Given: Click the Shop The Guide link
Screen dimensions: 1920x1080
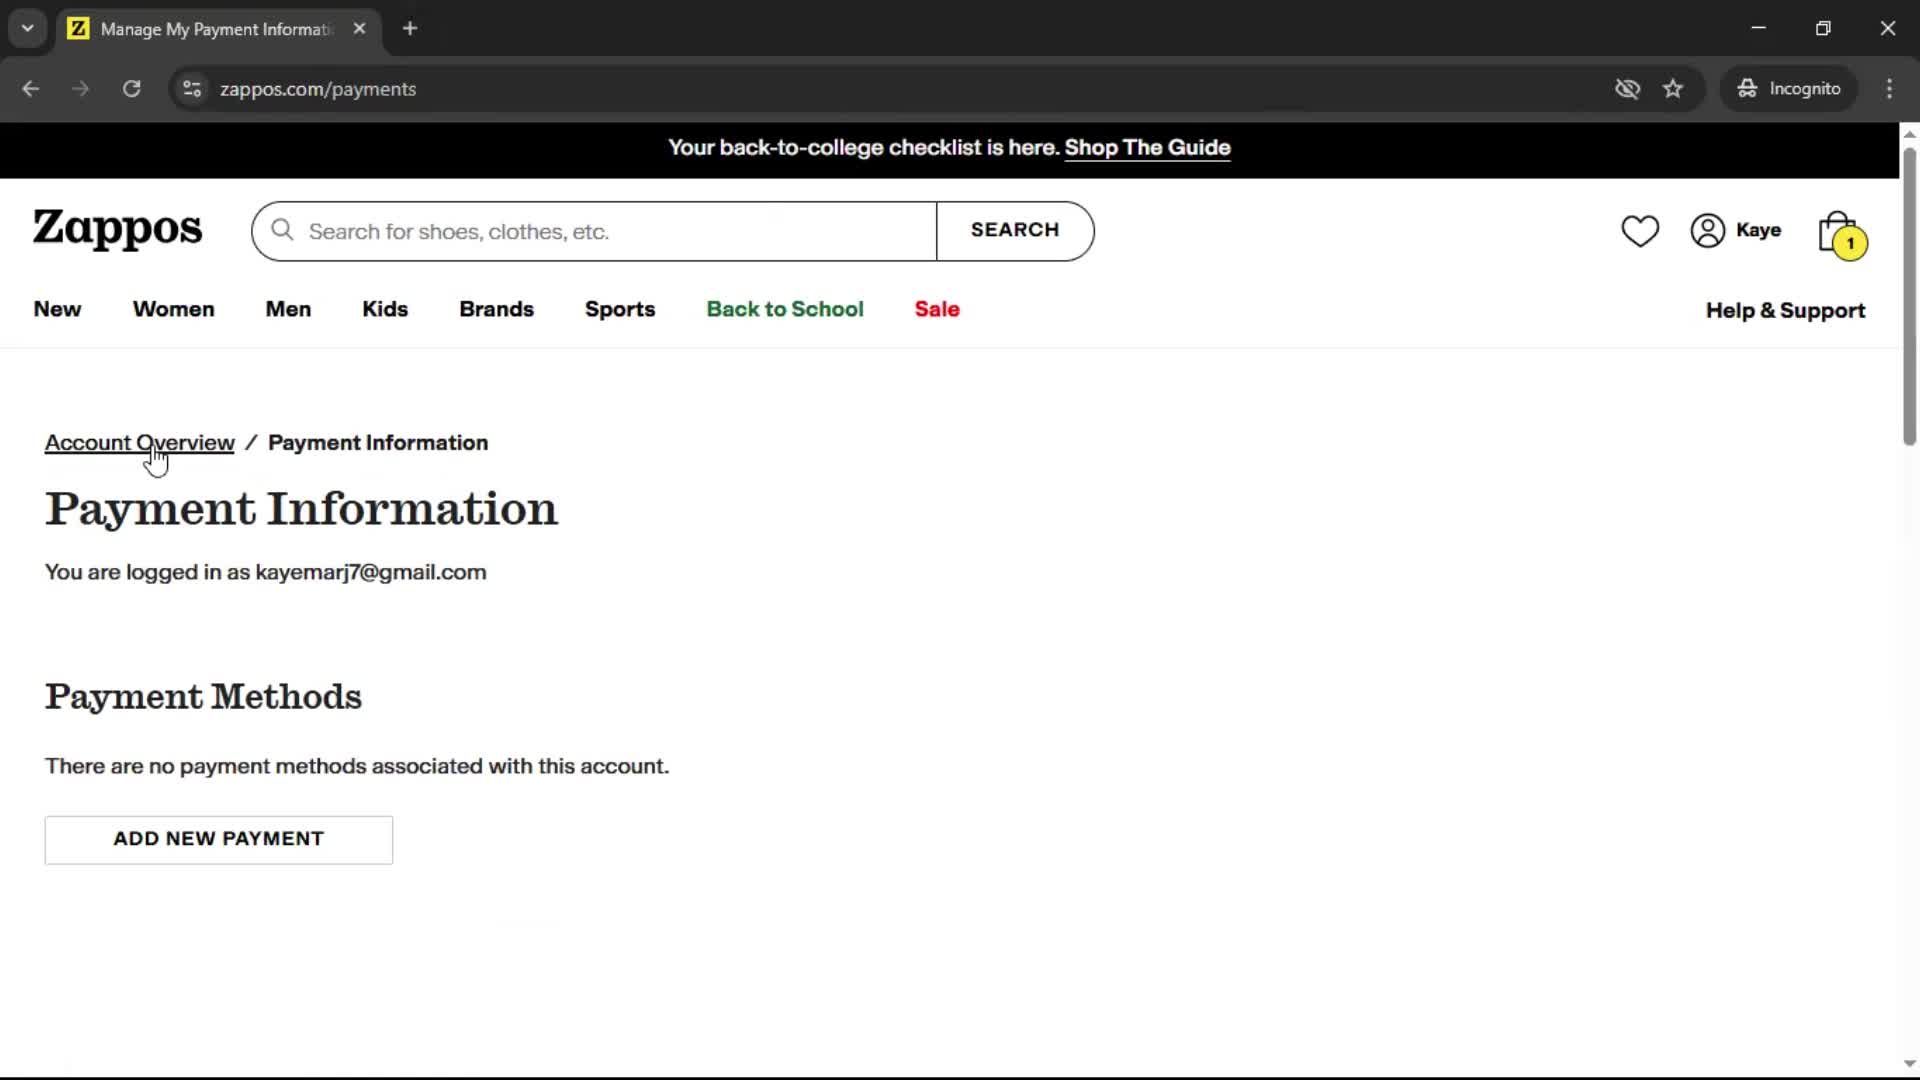Looking at the screenshot, I should click(x=1147, y=148).
